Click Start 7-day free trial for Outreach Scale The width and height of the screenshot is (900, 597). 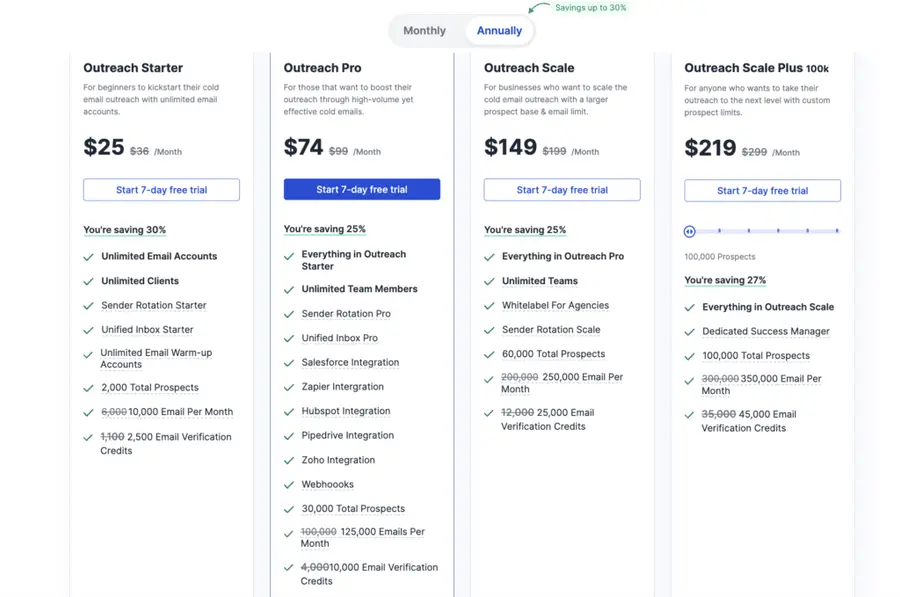click(x=561, y=190)
